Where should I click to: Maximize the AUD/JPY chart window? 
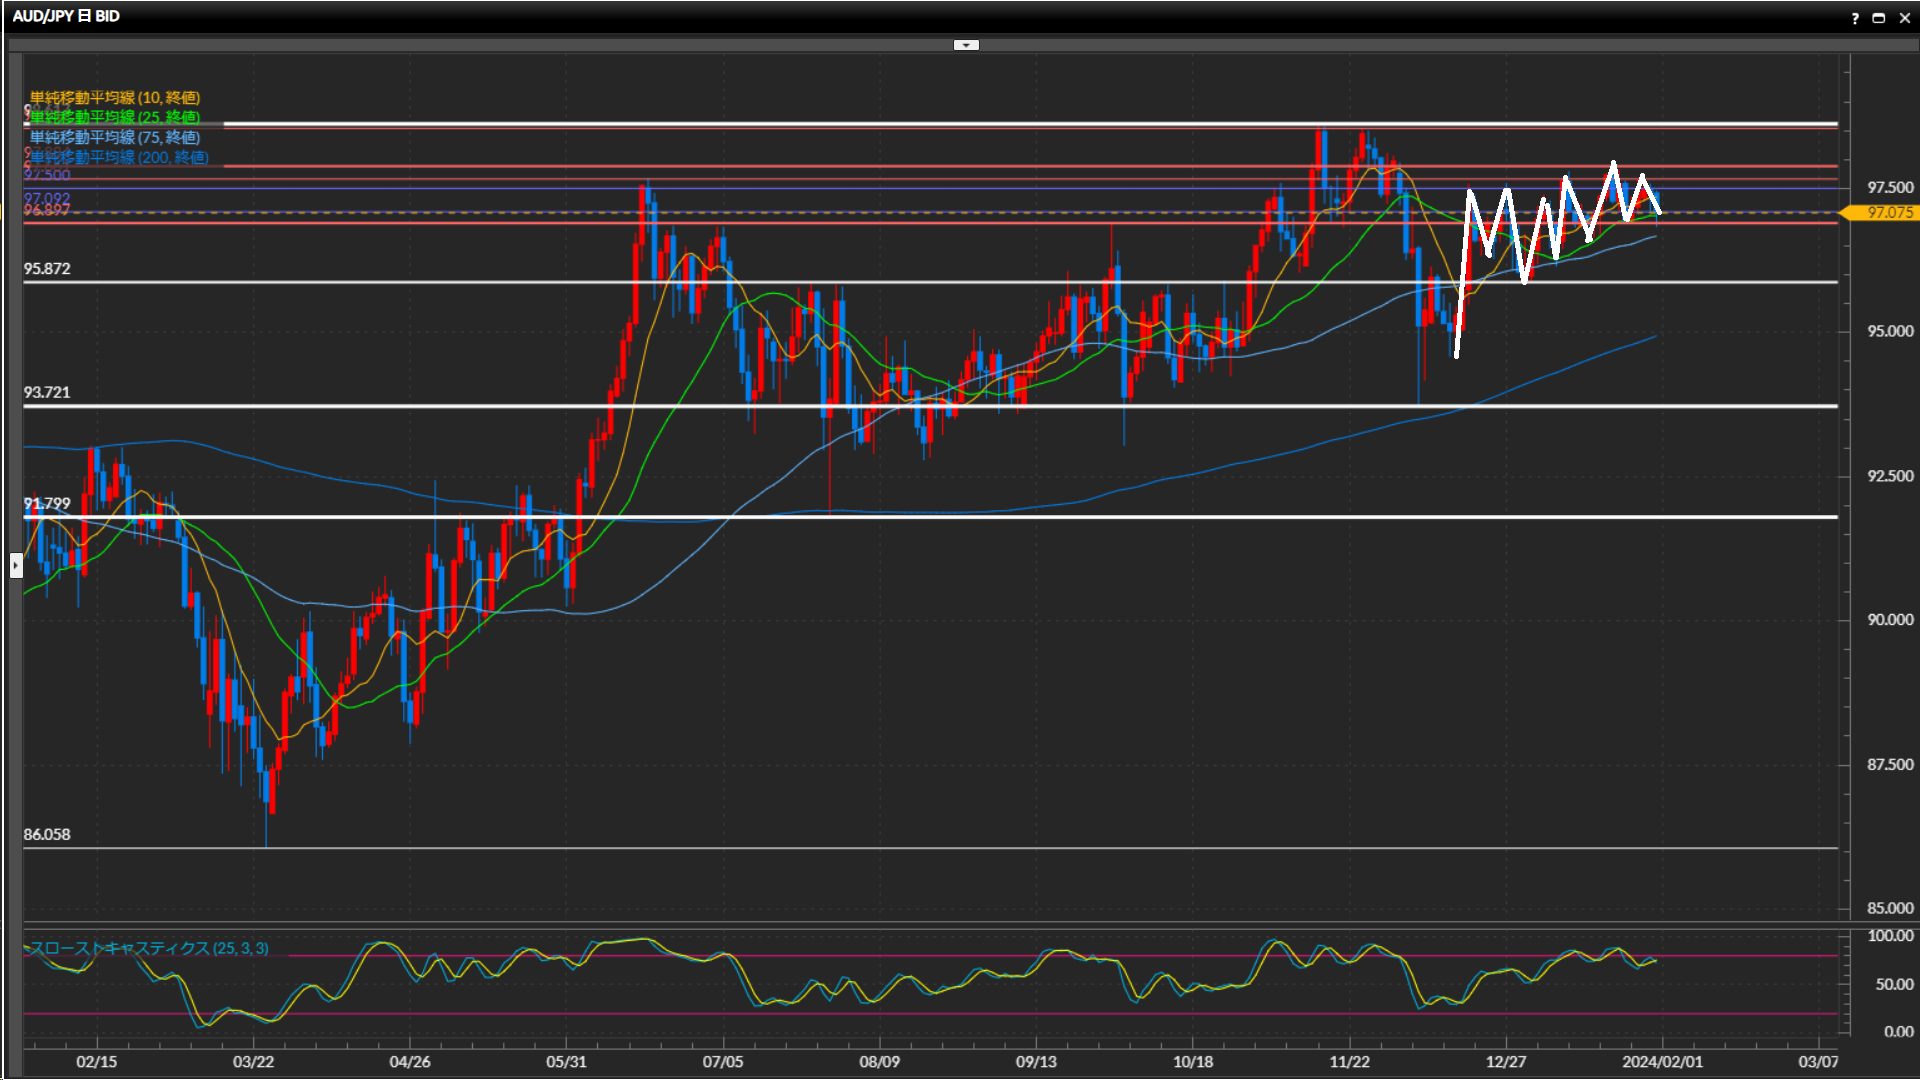coord(1879,18)
